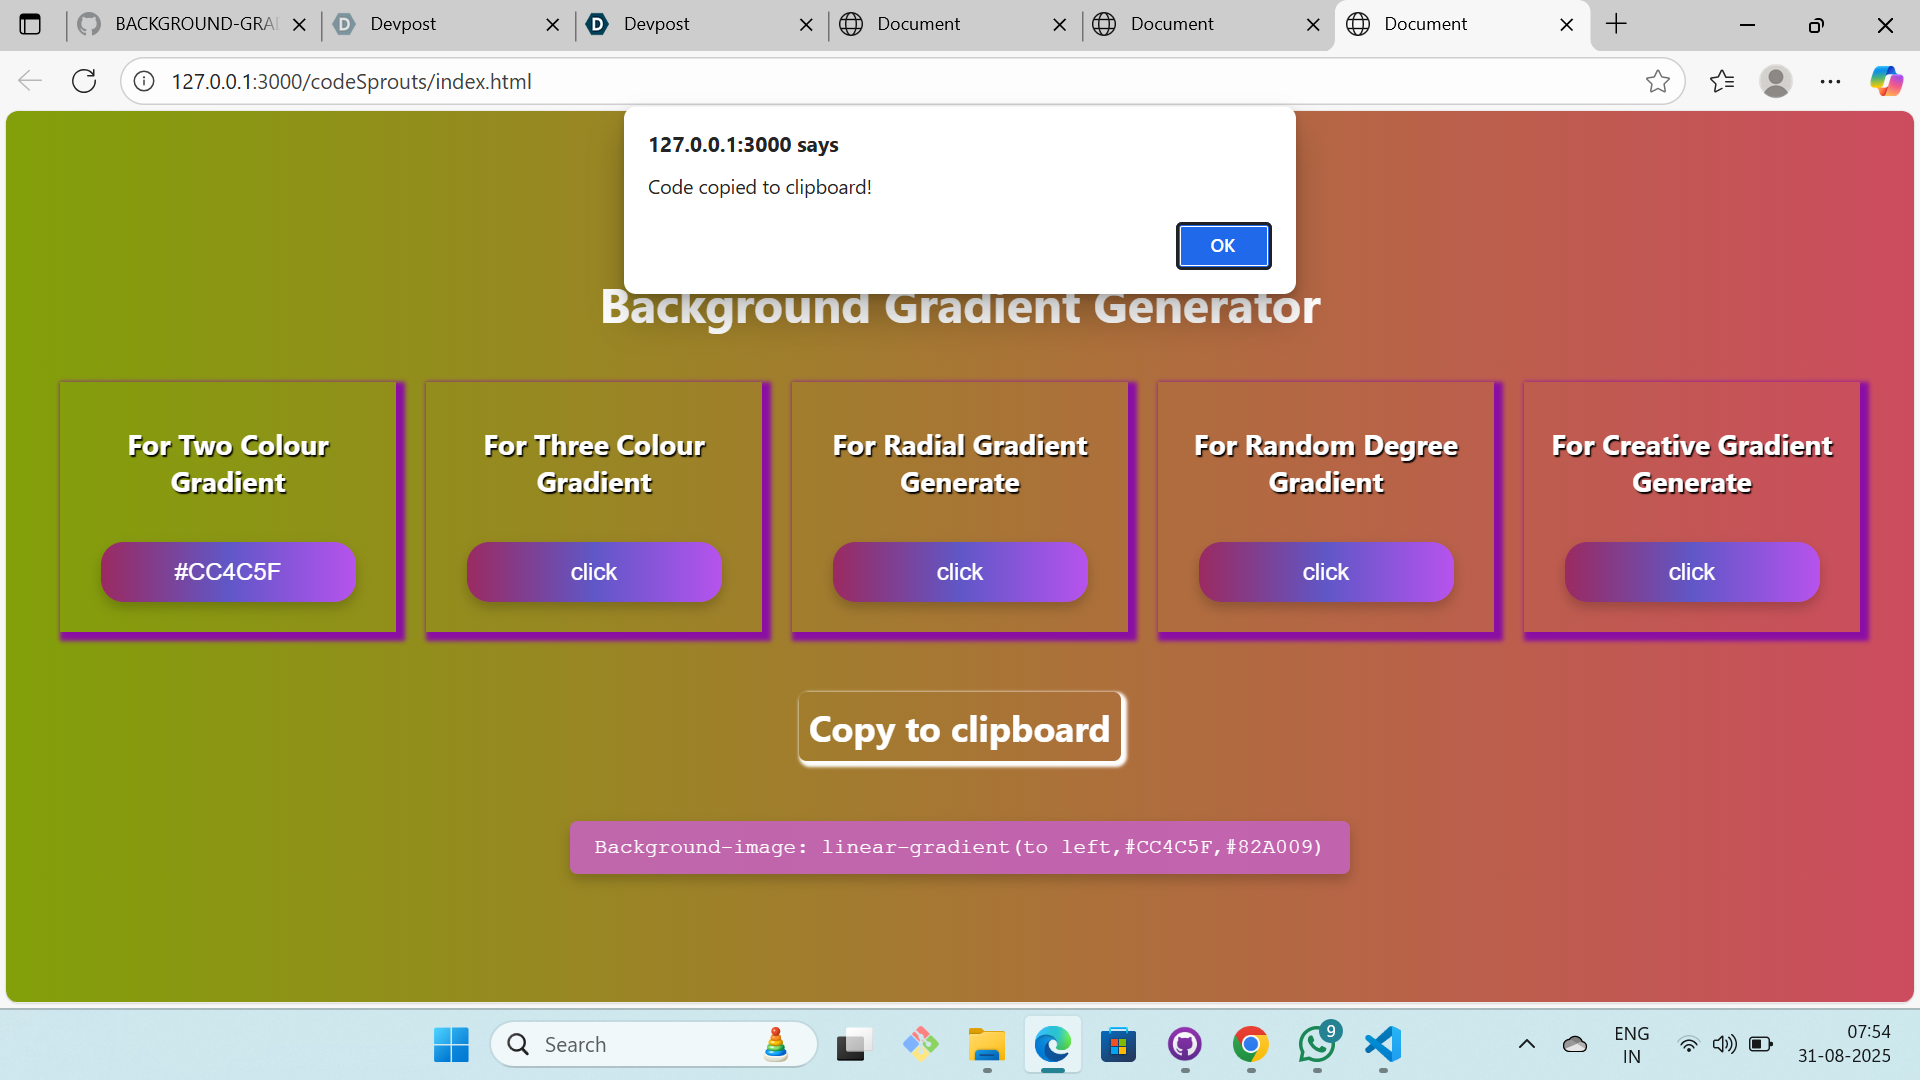View site information icon in address bar

click(x=145, y=81)
